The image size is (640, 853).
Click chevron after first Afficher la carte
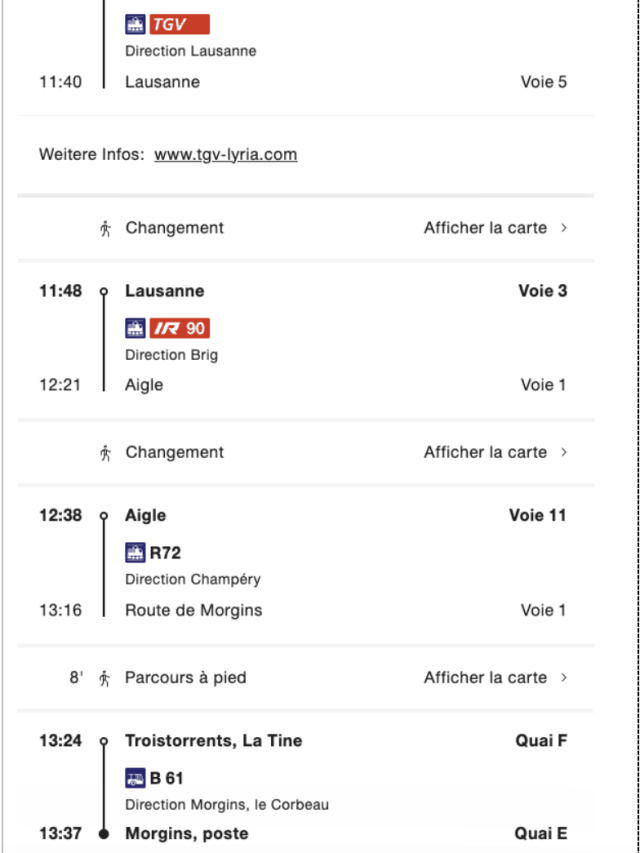pyautogui.click(x=564, y=228)
